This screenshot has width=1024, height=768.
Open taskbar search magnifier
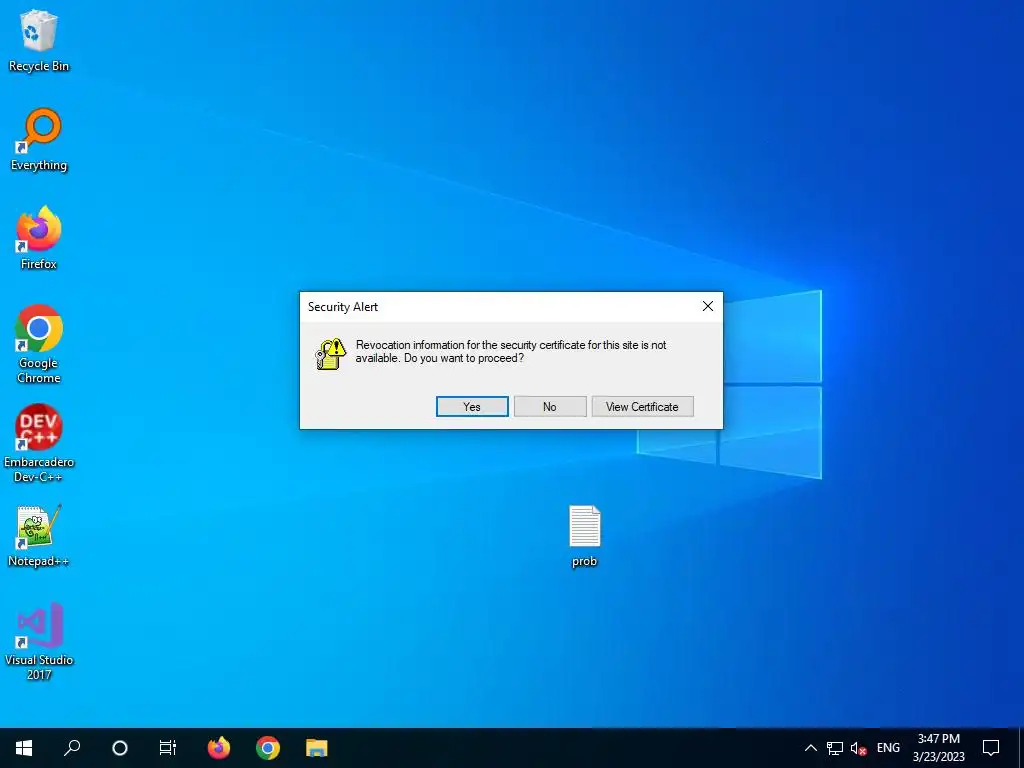(x=72, y=748)
